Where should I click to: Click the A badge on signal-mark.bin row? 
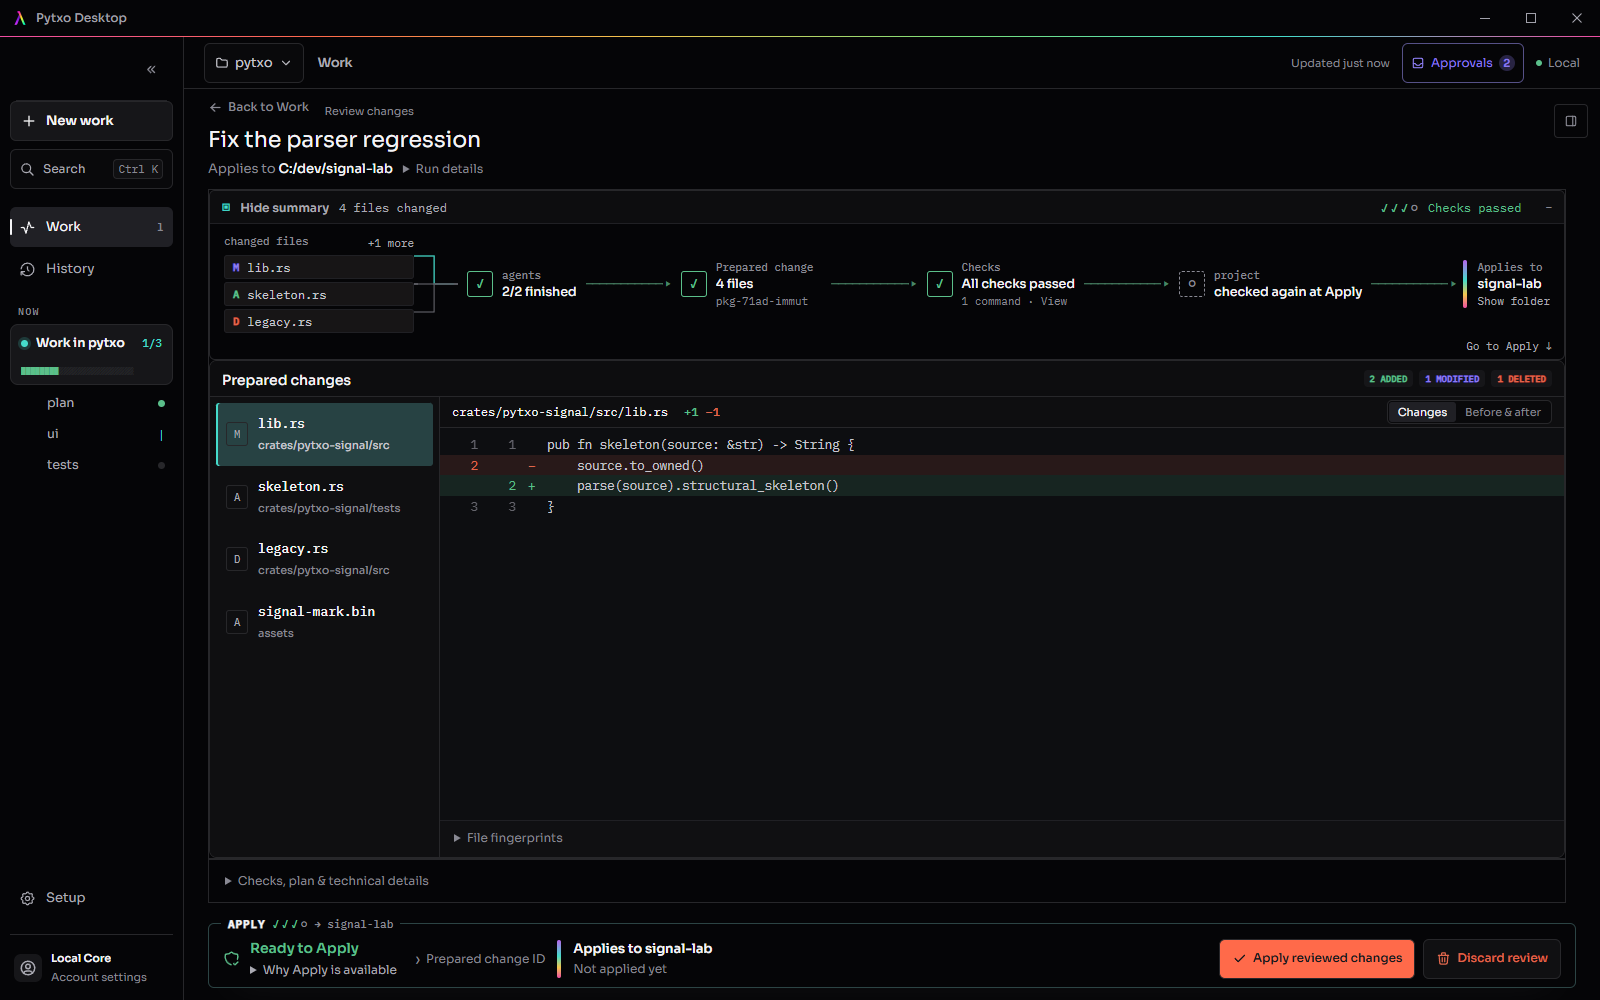tap(237, 622)
